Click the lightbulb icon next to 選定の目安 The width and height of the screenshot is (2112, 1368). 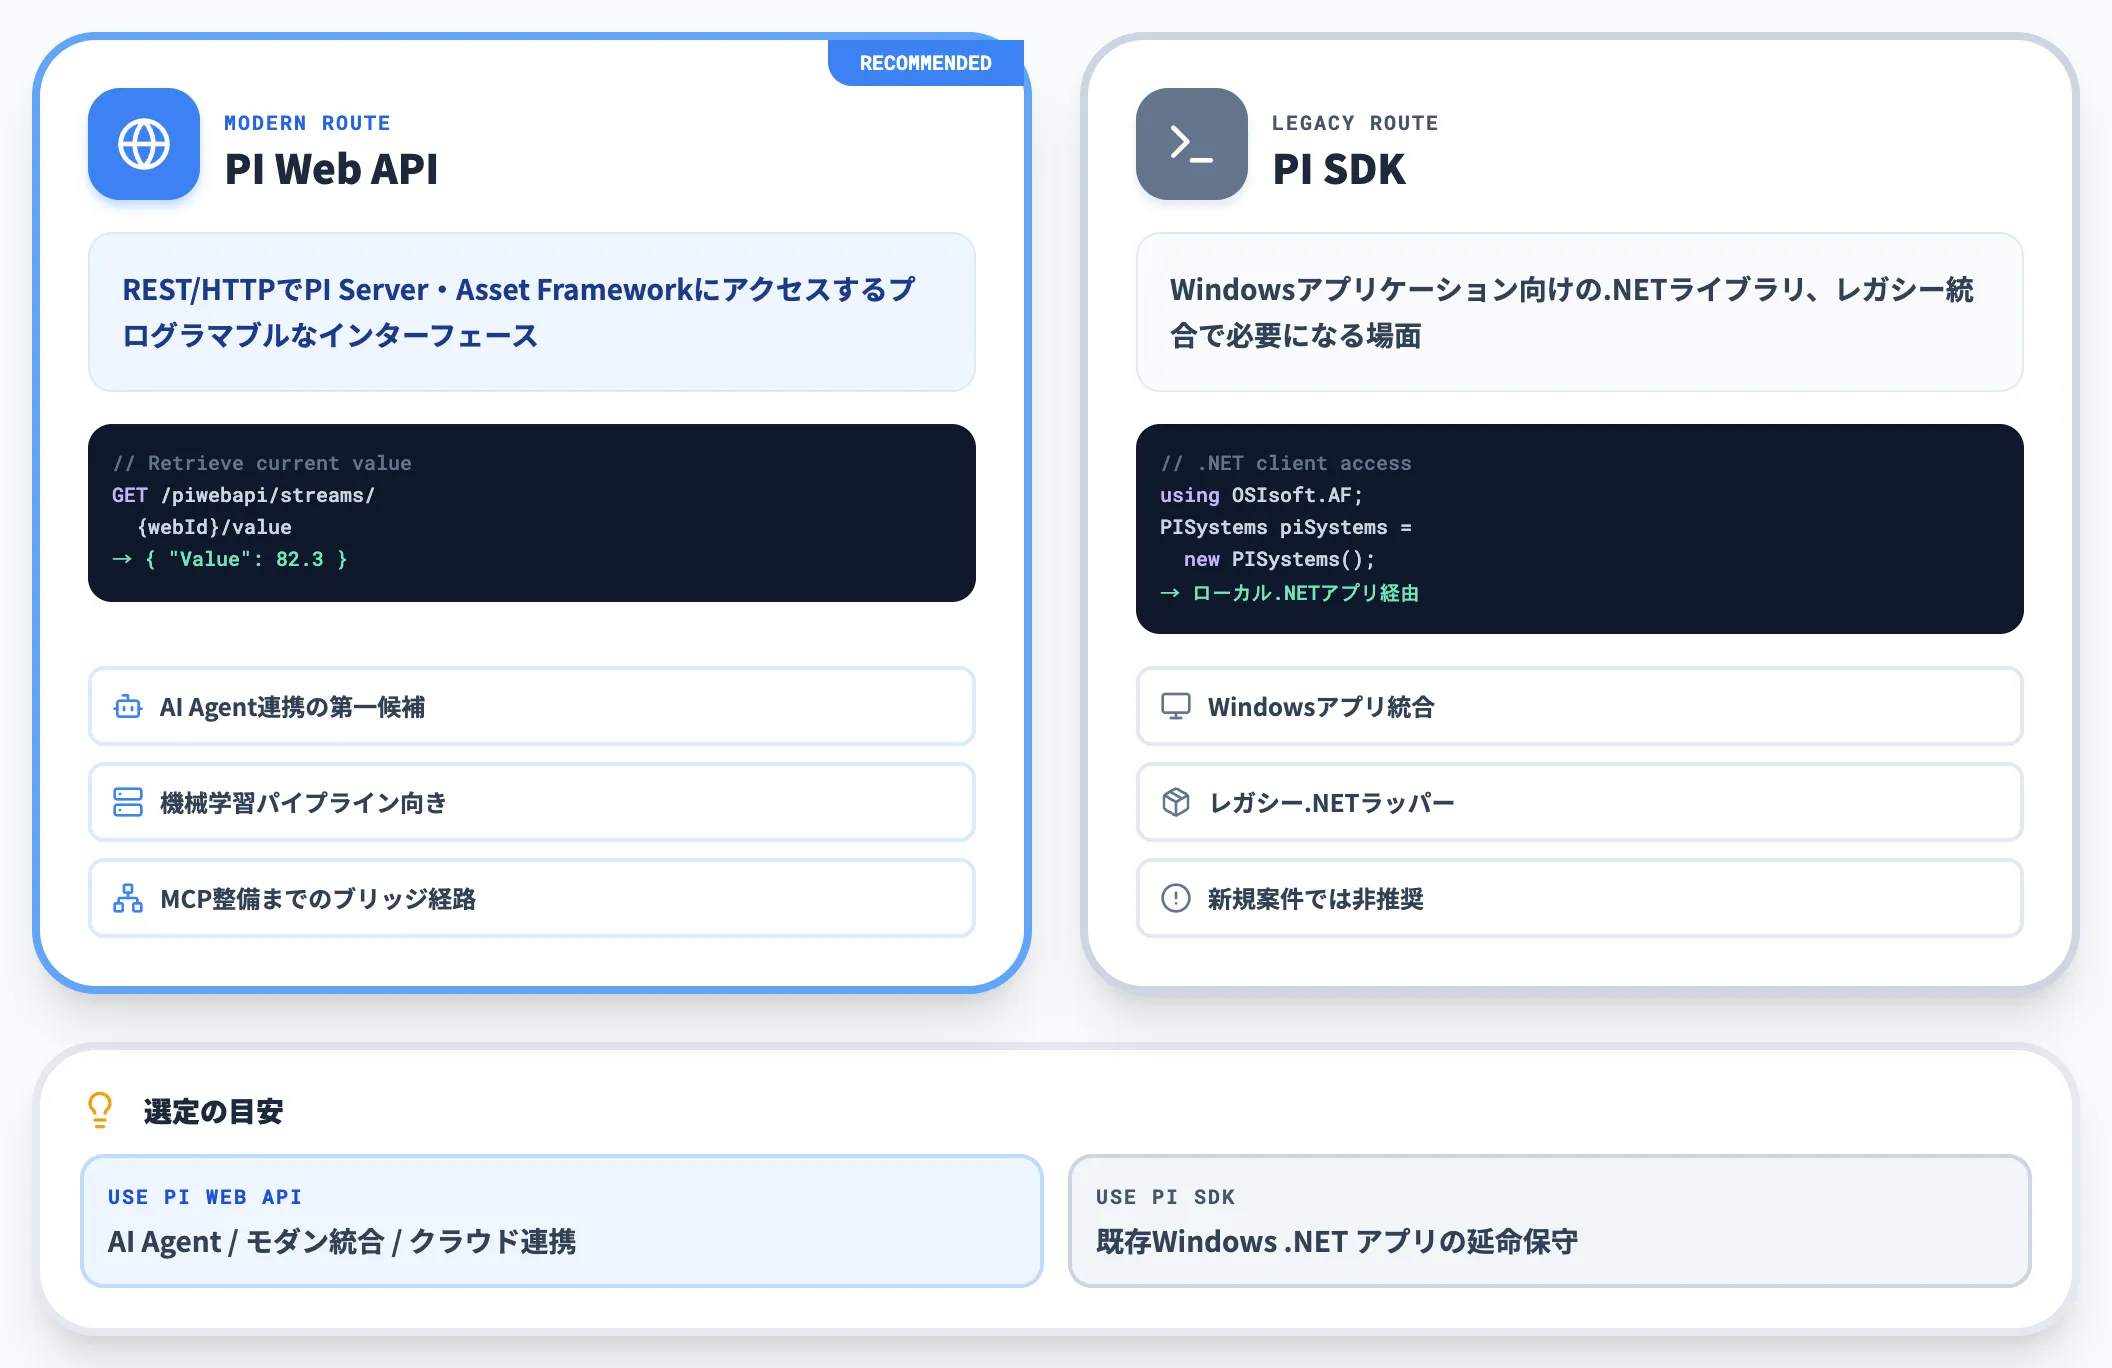click(x=100, y=1110)
